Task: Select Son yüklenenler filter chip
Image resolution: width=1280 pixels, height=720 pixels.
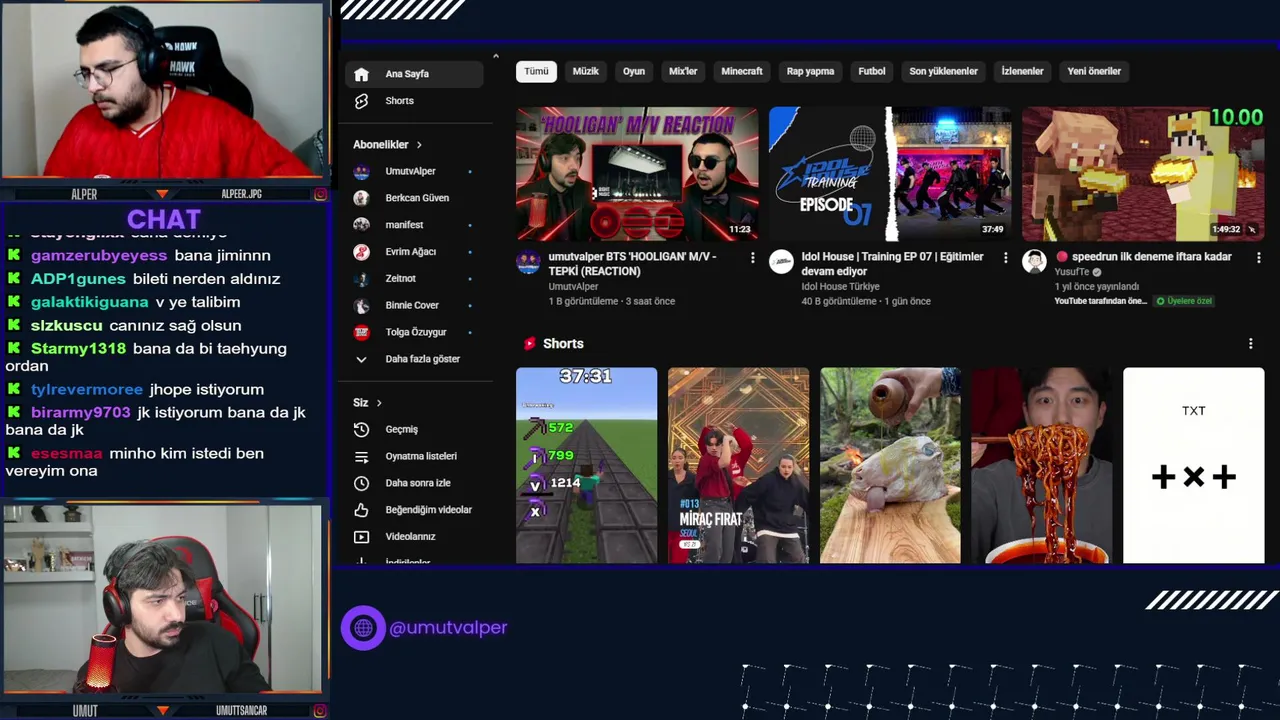Action: (x=943, y=71)
